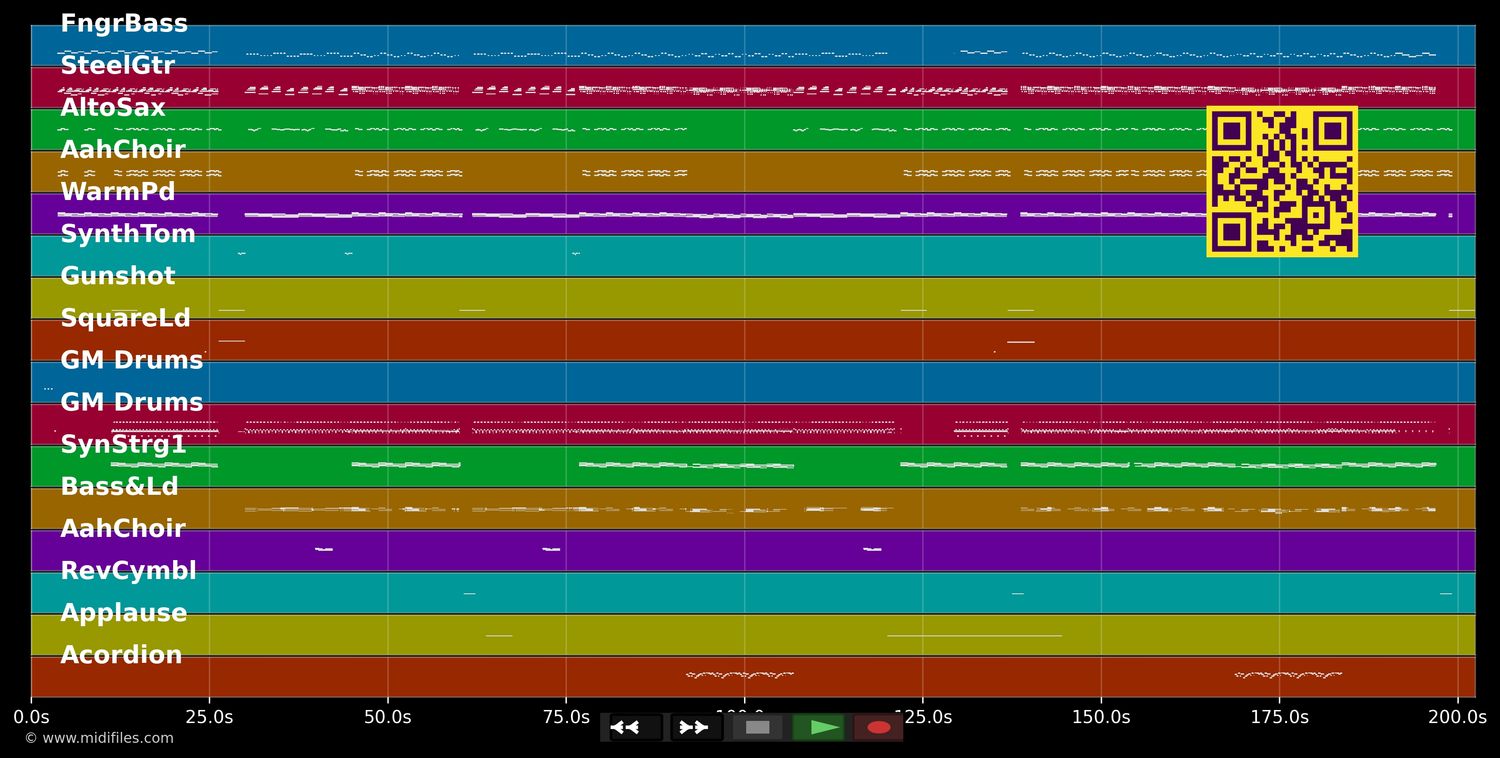This screenshot has height=758, width=1500.
Task: Click the rewind button
Action: pos(635,727)
